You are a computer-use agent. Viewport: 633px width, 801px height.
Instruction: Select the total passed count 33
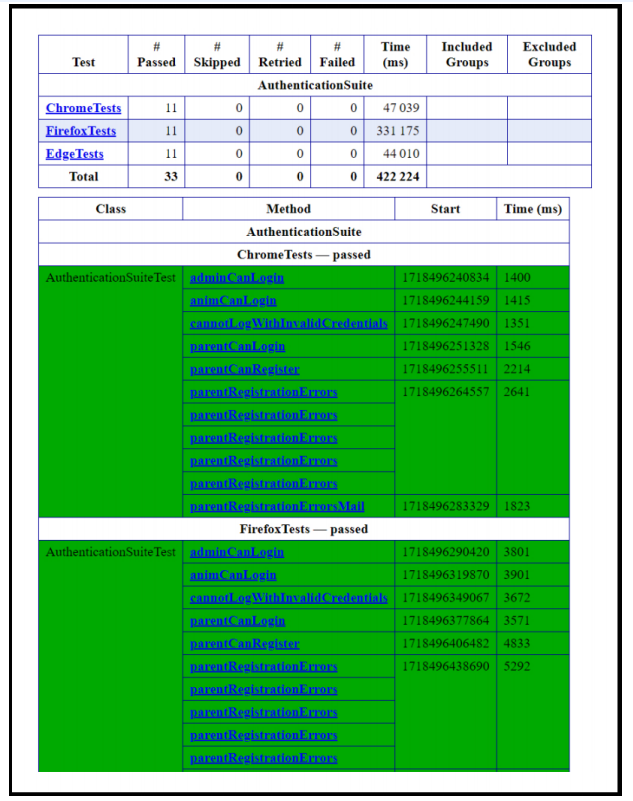point(171,177)
